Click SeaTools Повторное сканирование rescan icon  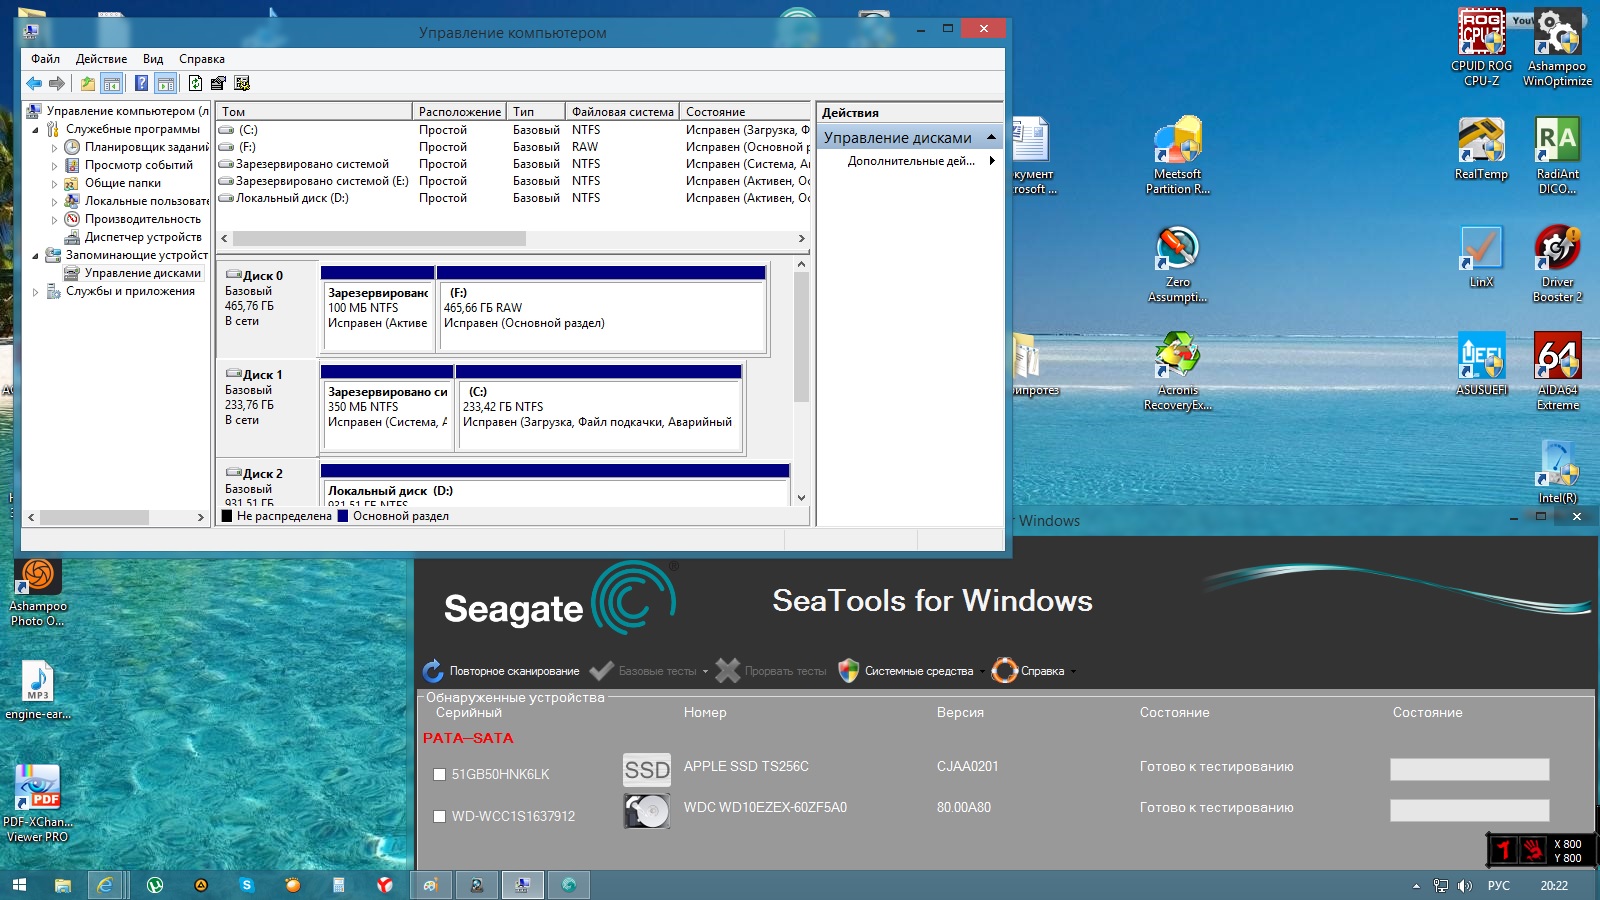click(433, 671)
